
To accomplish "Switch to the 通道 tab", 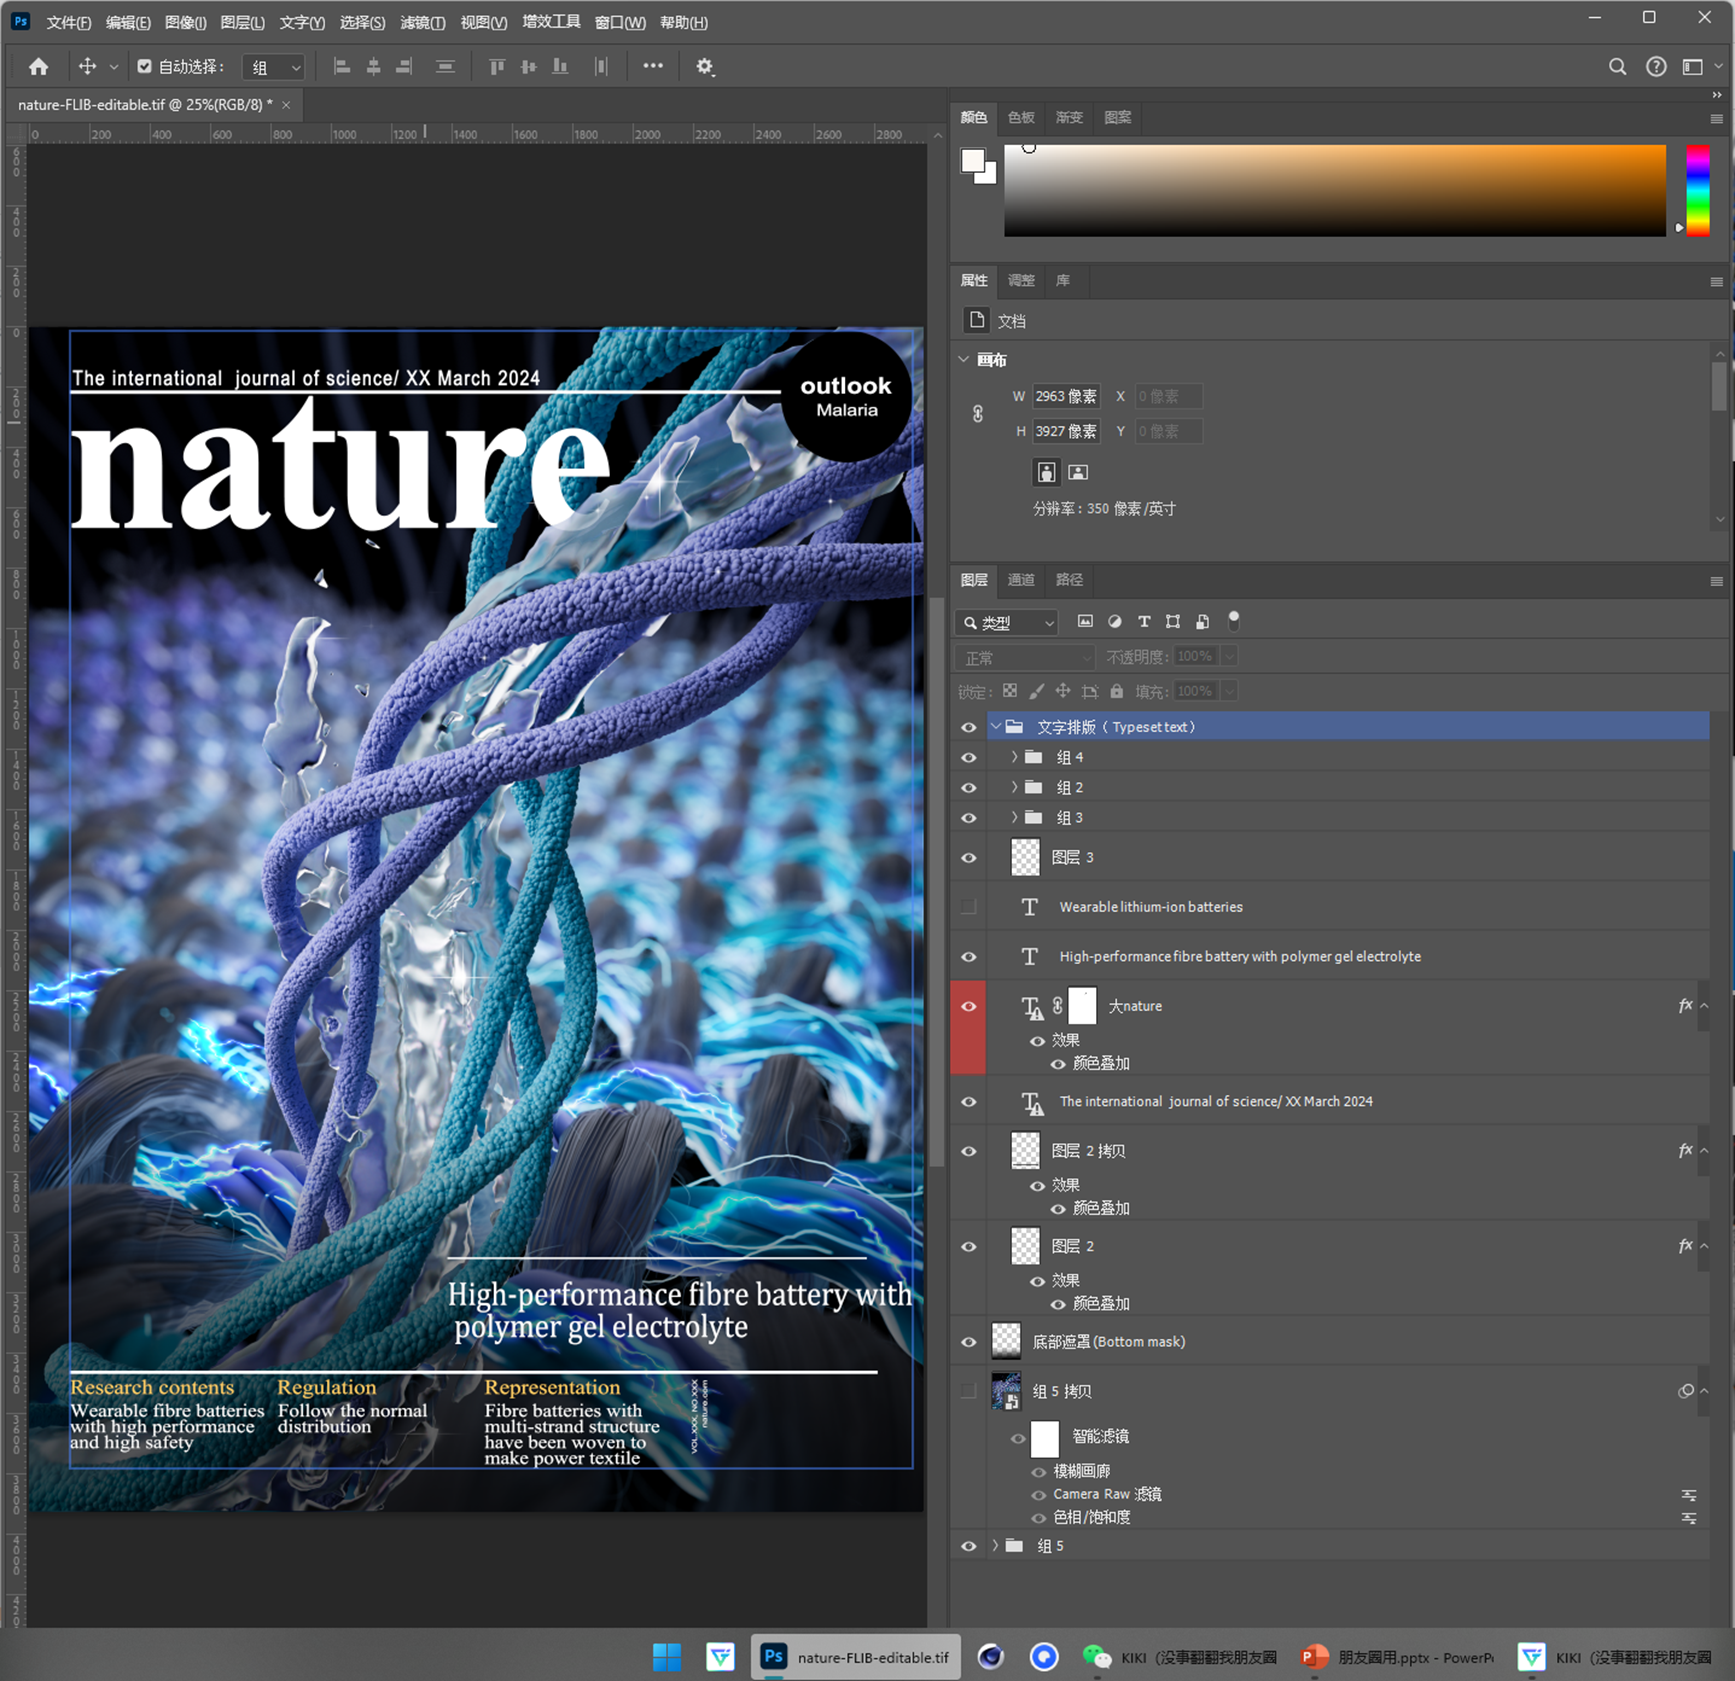I will click(1021, 580).
